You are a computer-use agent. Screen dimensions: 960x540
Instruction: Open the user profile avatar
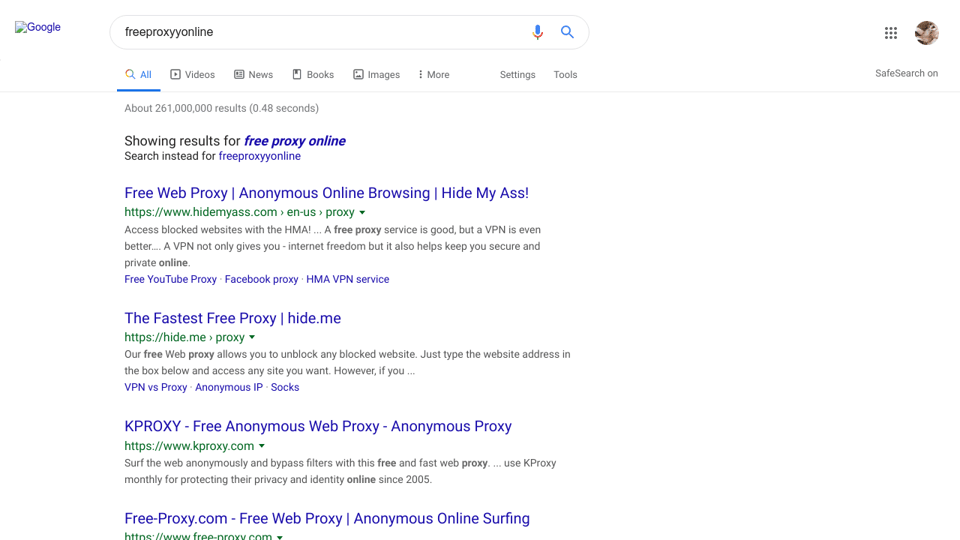click(926, 33)
